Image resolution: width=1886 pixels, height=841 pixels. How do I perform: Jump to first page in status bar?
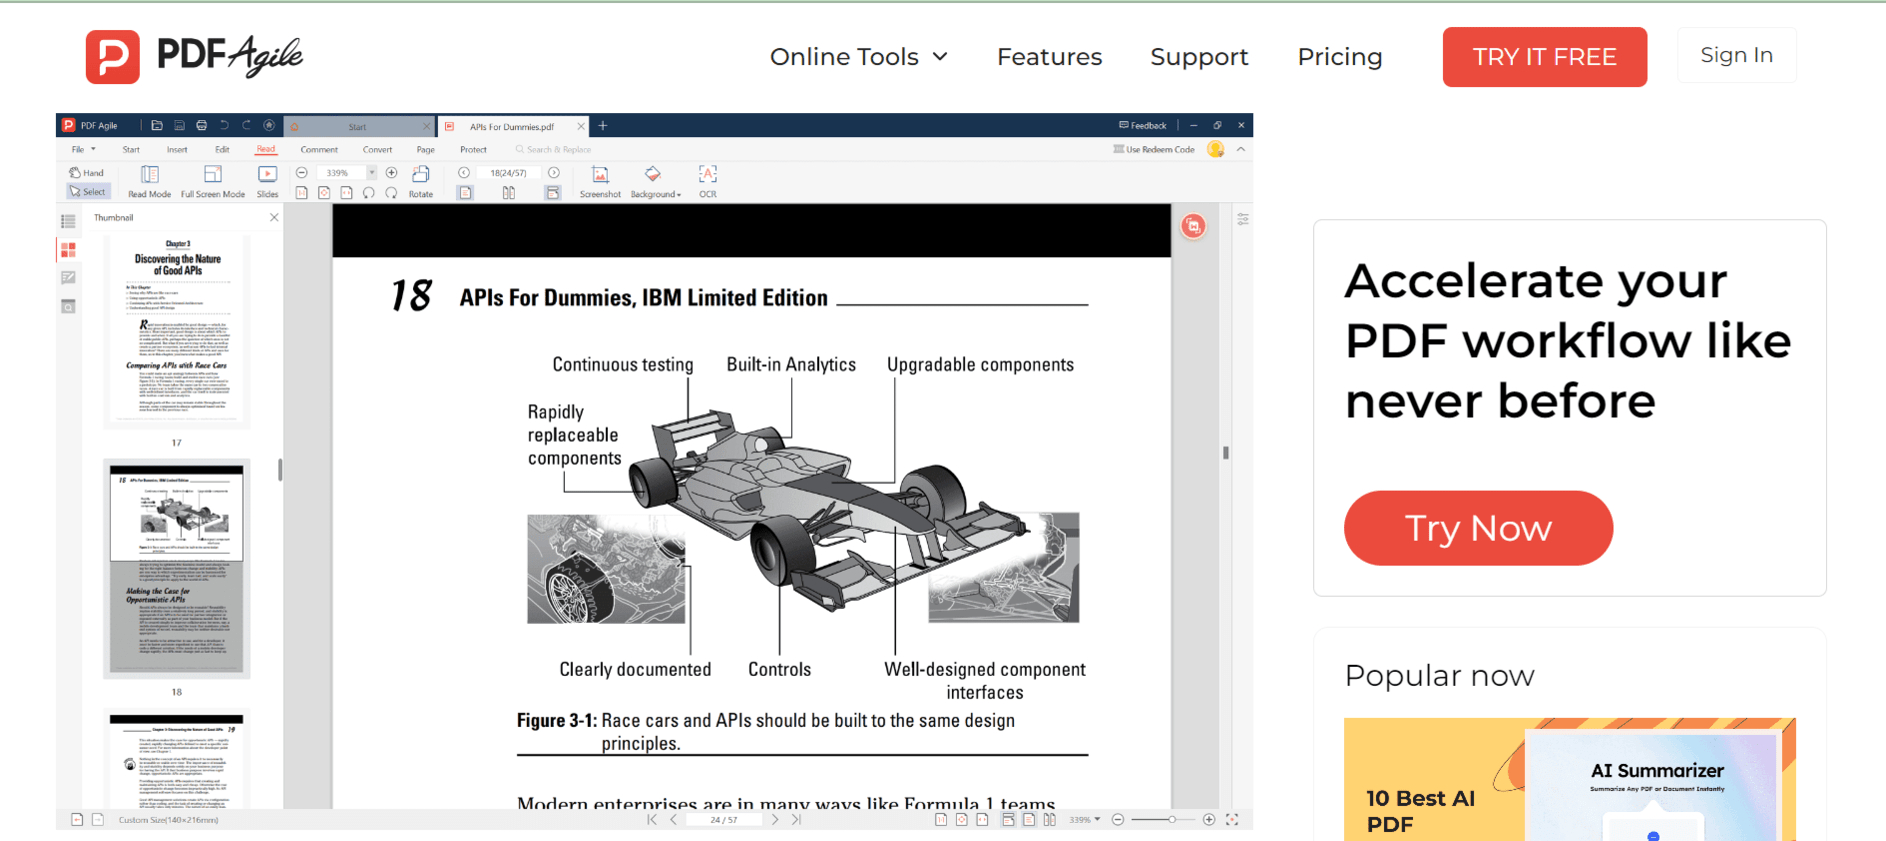pos(652,820)
